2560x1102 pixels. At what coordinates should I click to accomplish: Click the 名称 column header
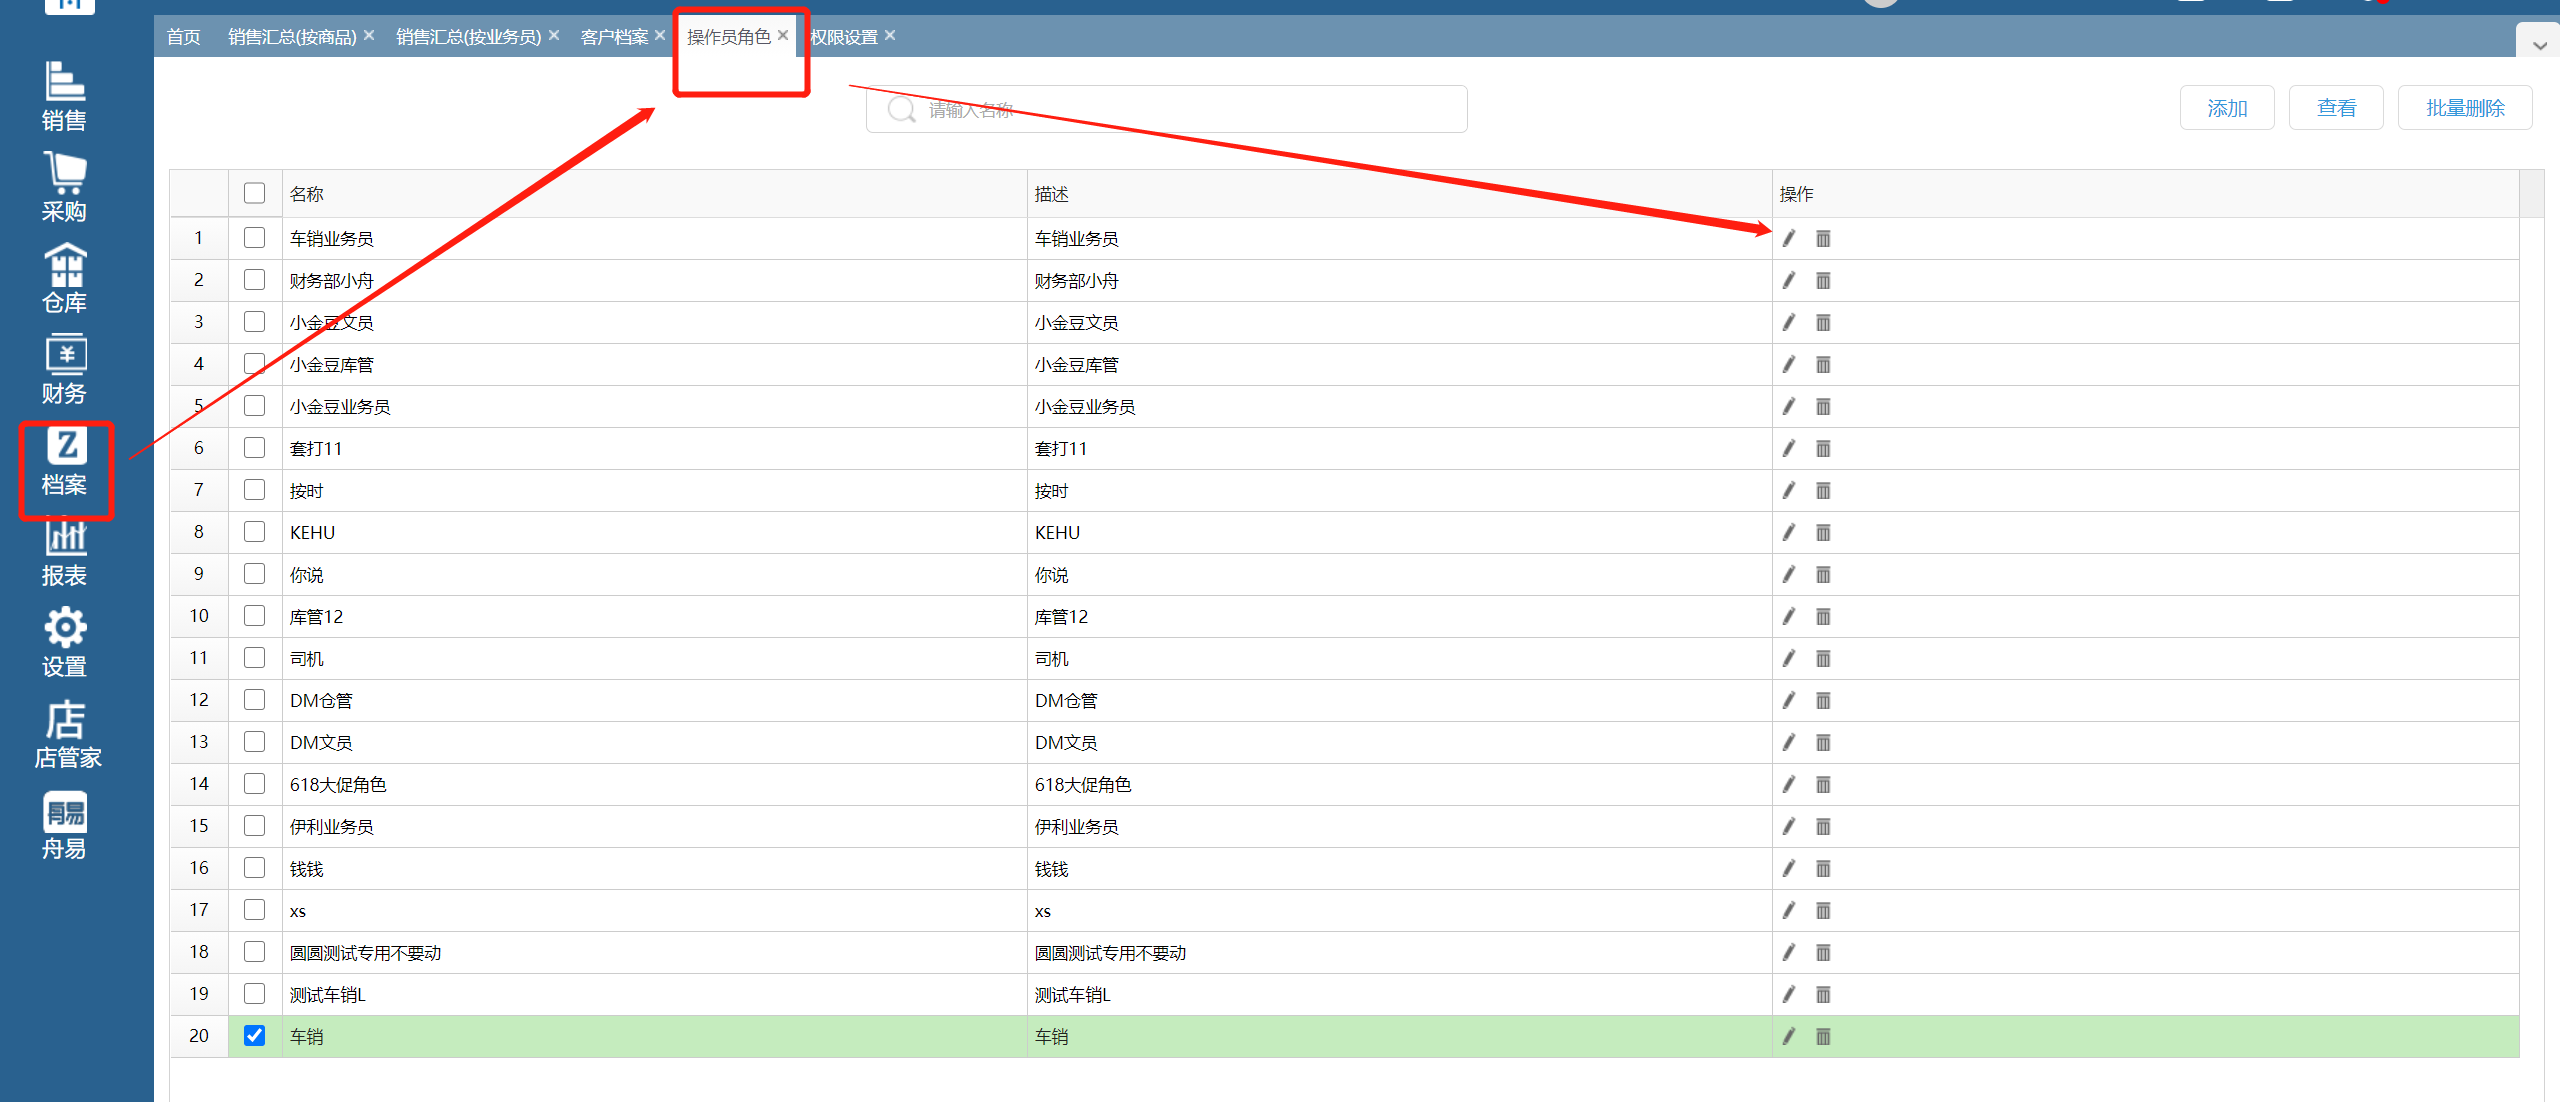[654, 194]
